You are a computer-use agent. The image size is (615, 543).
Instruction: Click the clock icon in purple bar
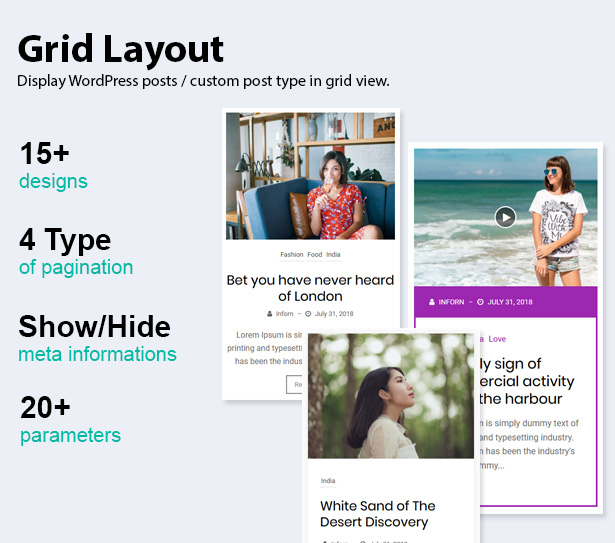coord(480,302)
